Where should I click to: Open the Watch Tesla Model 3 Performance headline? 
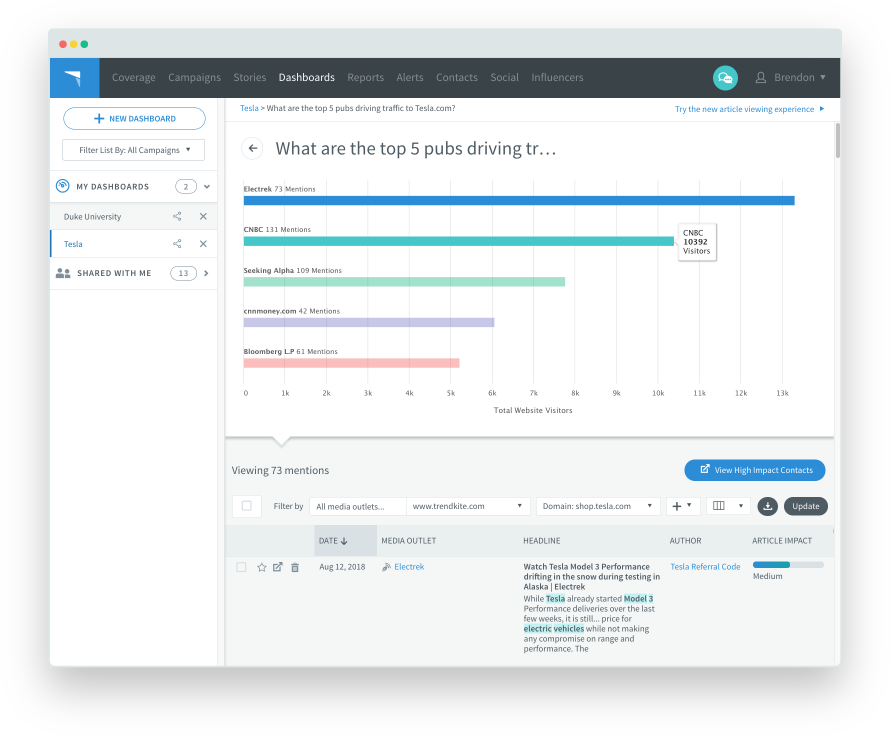click(591, 577)
